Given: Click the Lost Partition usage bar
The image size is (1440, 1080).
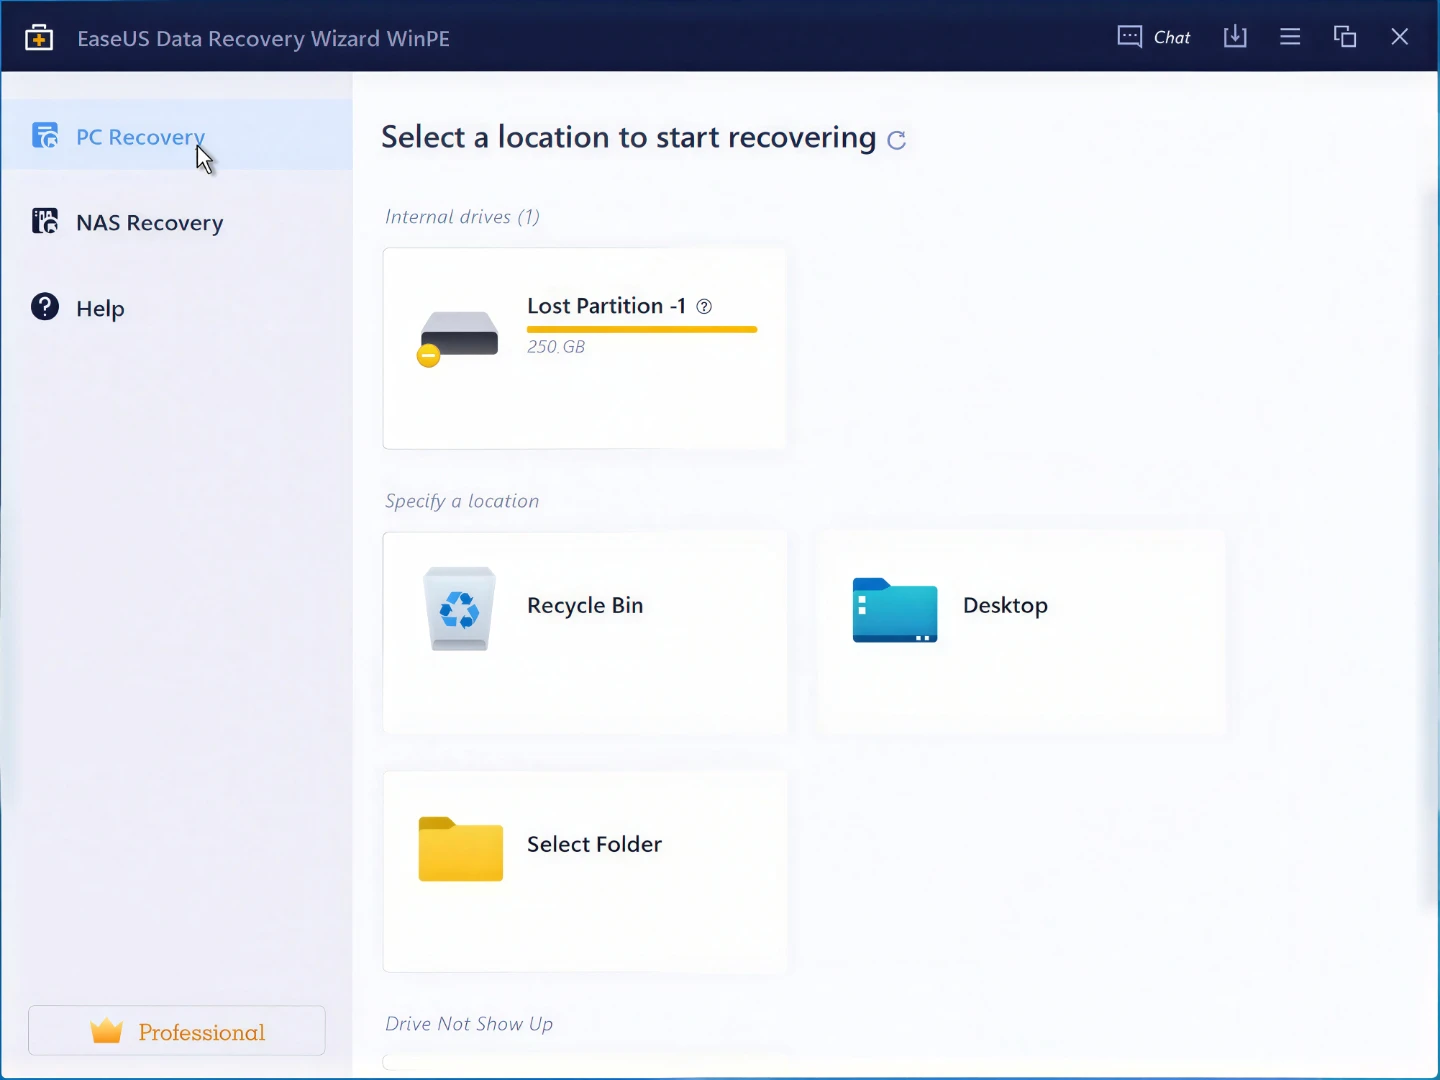Looking at the screenshot, I should click(x=642, y=329).
